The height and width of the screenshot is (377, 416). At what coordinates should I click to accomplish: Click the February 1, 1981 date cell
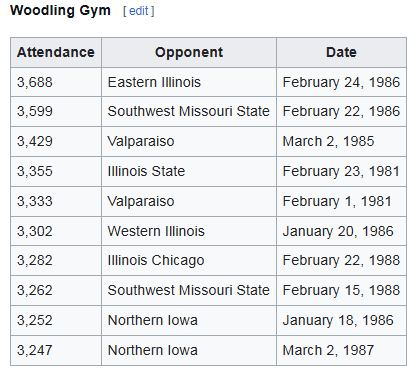341,201
